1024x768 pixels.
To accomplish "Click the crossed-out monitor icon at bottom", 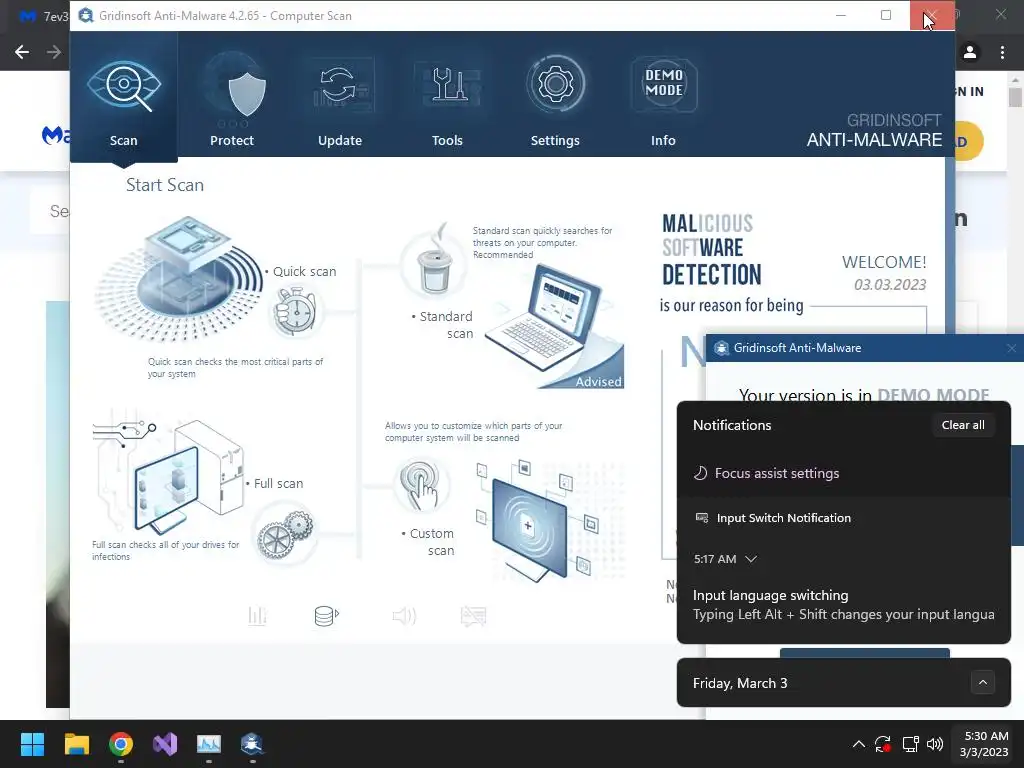I will [x=473, y=615].
